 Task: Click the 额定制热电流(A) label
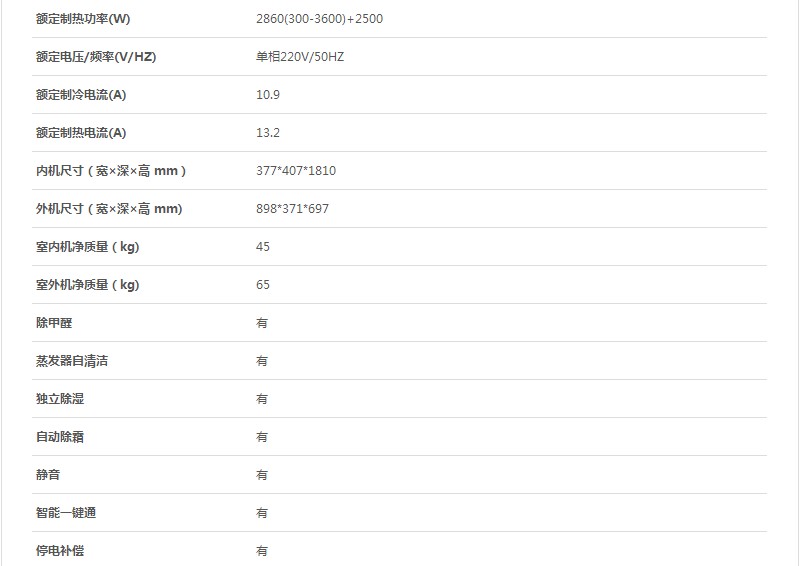coord(81,133)
